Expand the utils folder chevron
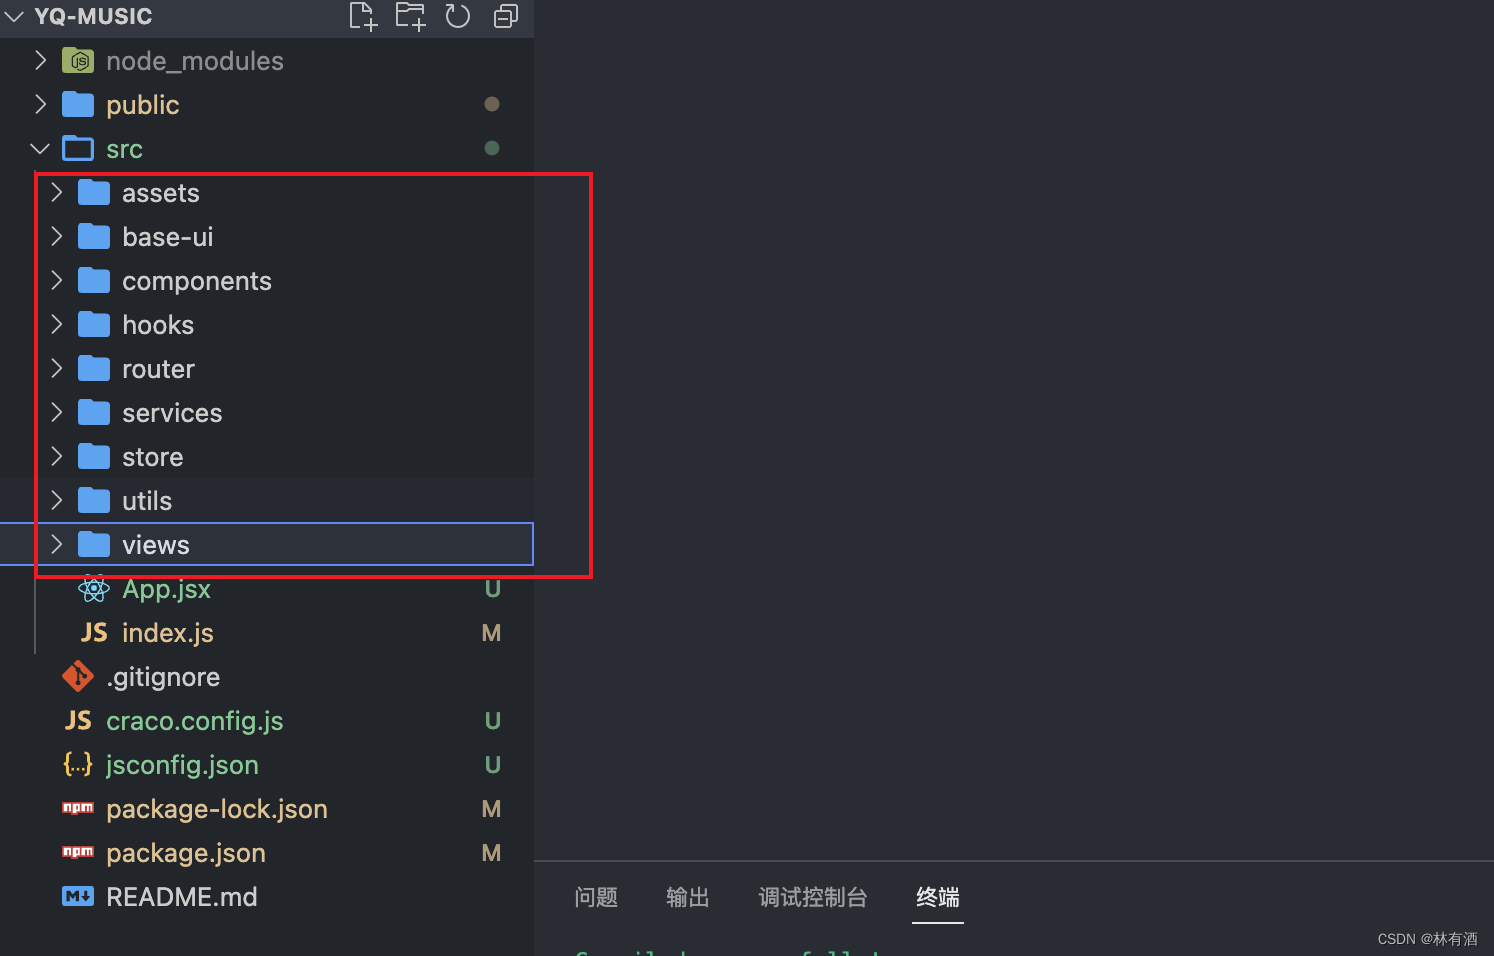The width and height of the screenshot is (1494, 956). [x=56, y=500]
